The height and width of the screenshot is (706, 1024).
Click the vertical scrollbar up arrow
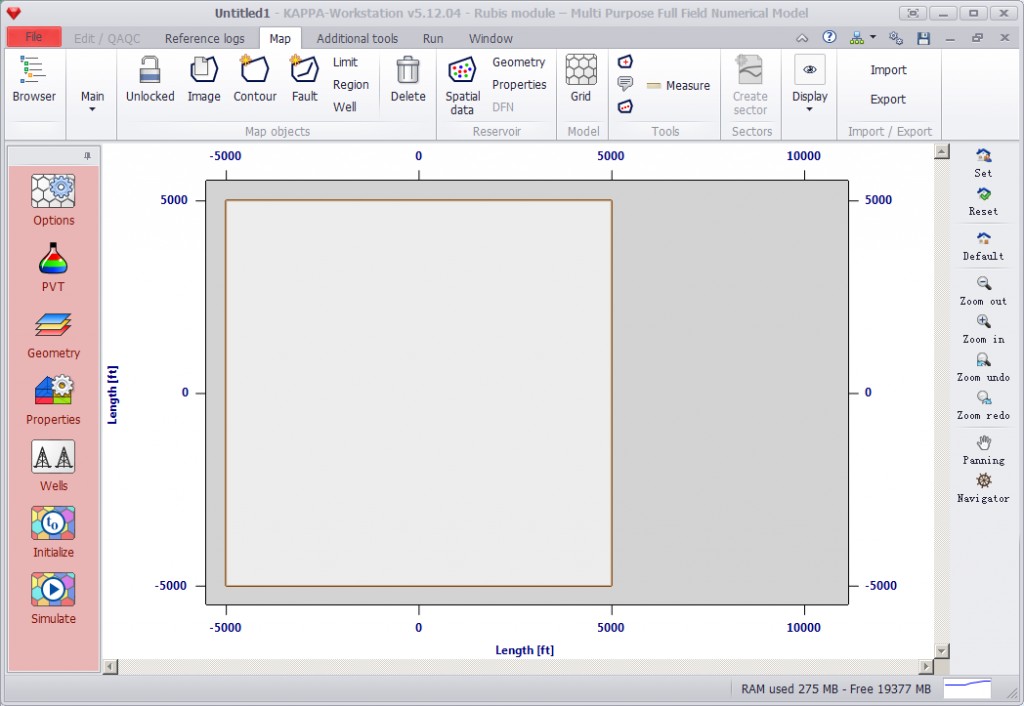[x=941, y=152]
